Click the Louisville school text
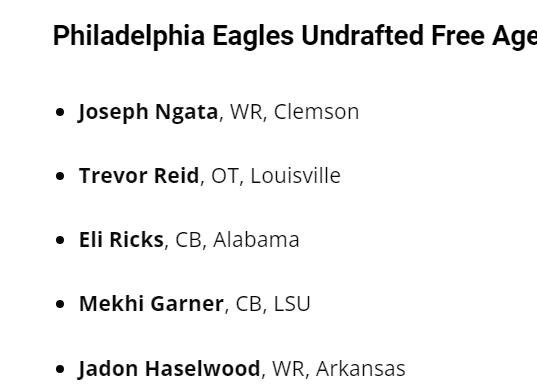This screenshot has width=537, height=388. pyautogui.click(x=296, y=176)
